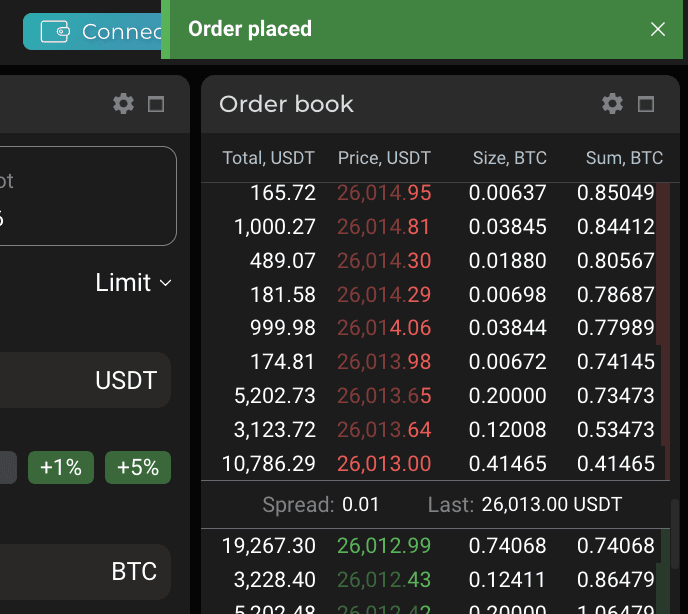Click the wallet icon on Connect button
The width and height of the screenshot is (688, 614).
coord(55,32)
